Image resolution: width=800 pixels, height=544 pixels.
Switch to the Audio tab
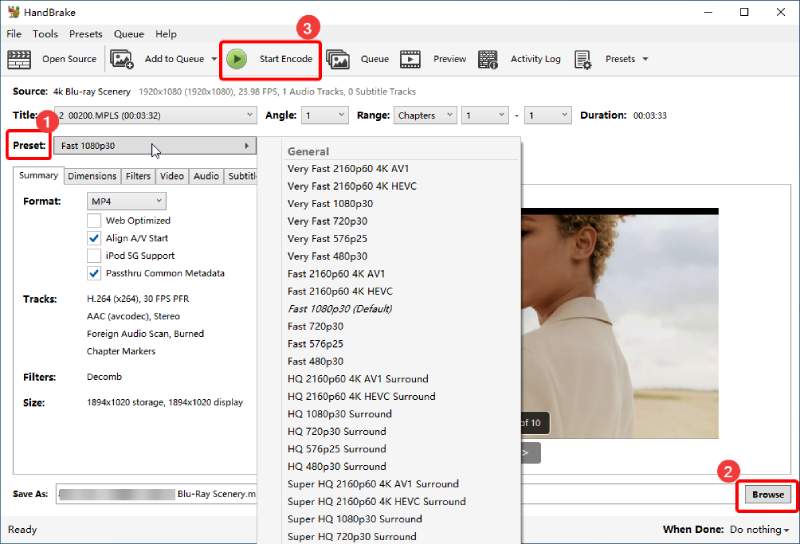click(x=206, y=176)
